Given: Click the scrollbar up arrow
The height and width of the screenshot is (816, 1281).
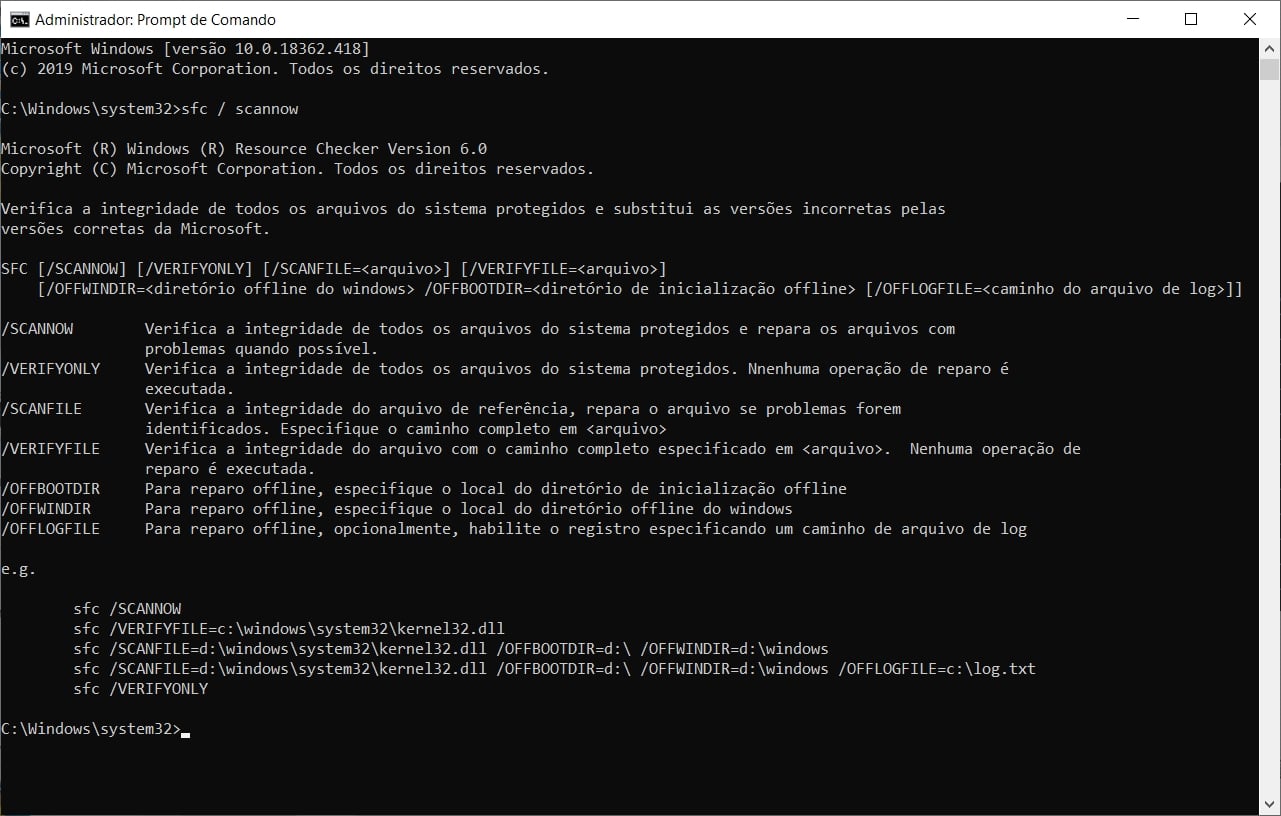Looking at the screenshot, I should (1269, 48).
